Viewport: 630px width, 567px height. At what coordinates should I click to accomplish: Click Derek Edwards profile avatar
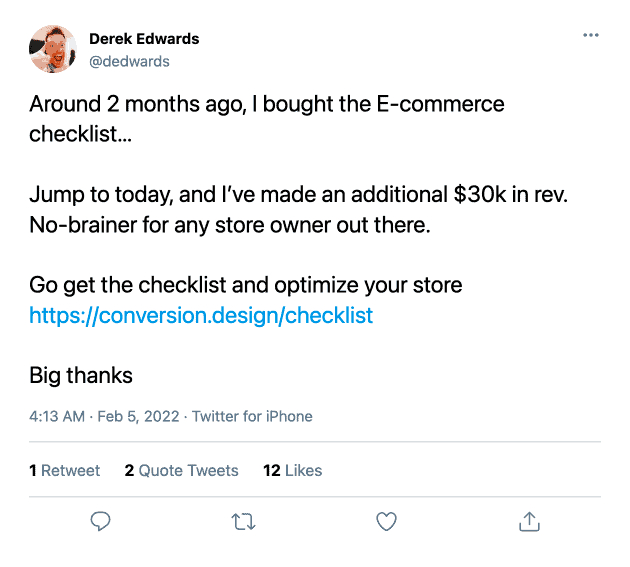[x=54, y=50]
